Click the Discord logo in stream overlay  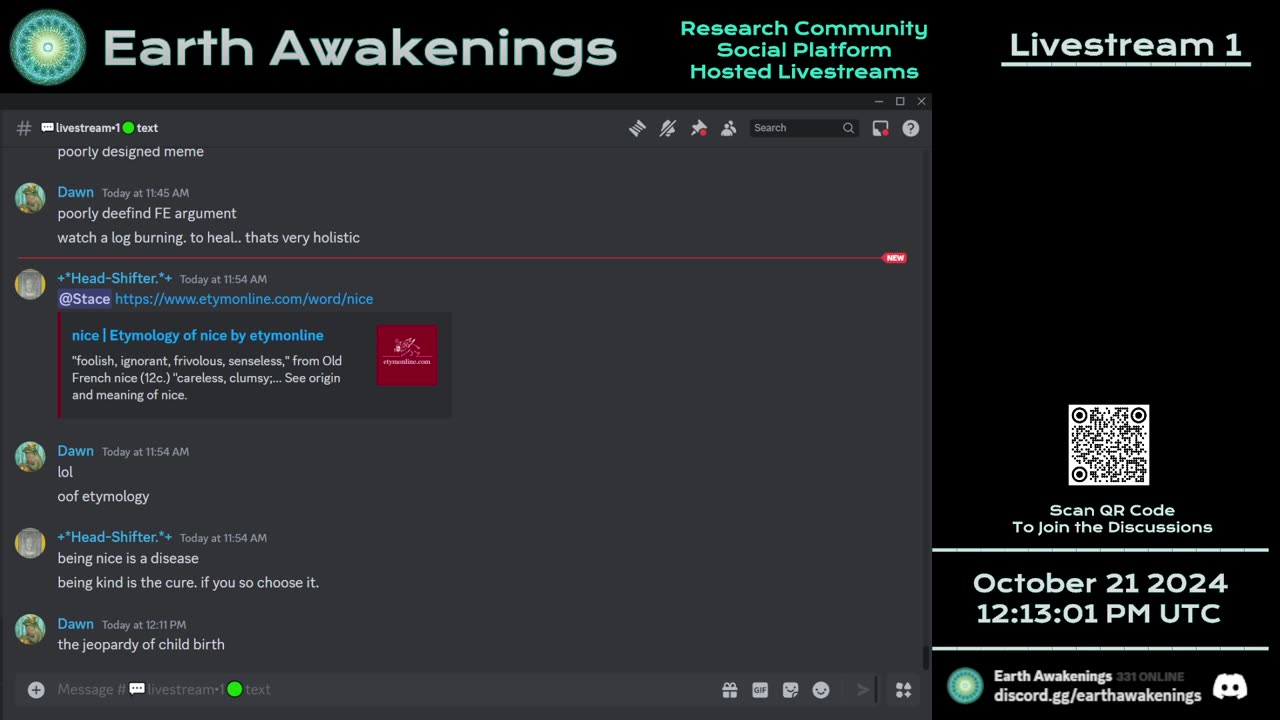[1230, 686]
